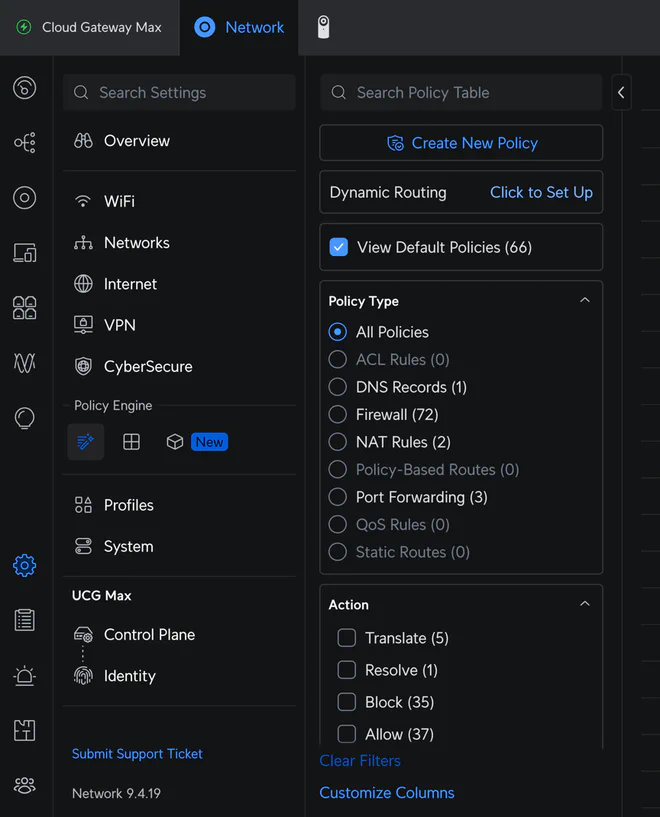Open the Topology icon in the left sidebar
The height and width of the screenshot is (817, 660).
coord(24,143)
